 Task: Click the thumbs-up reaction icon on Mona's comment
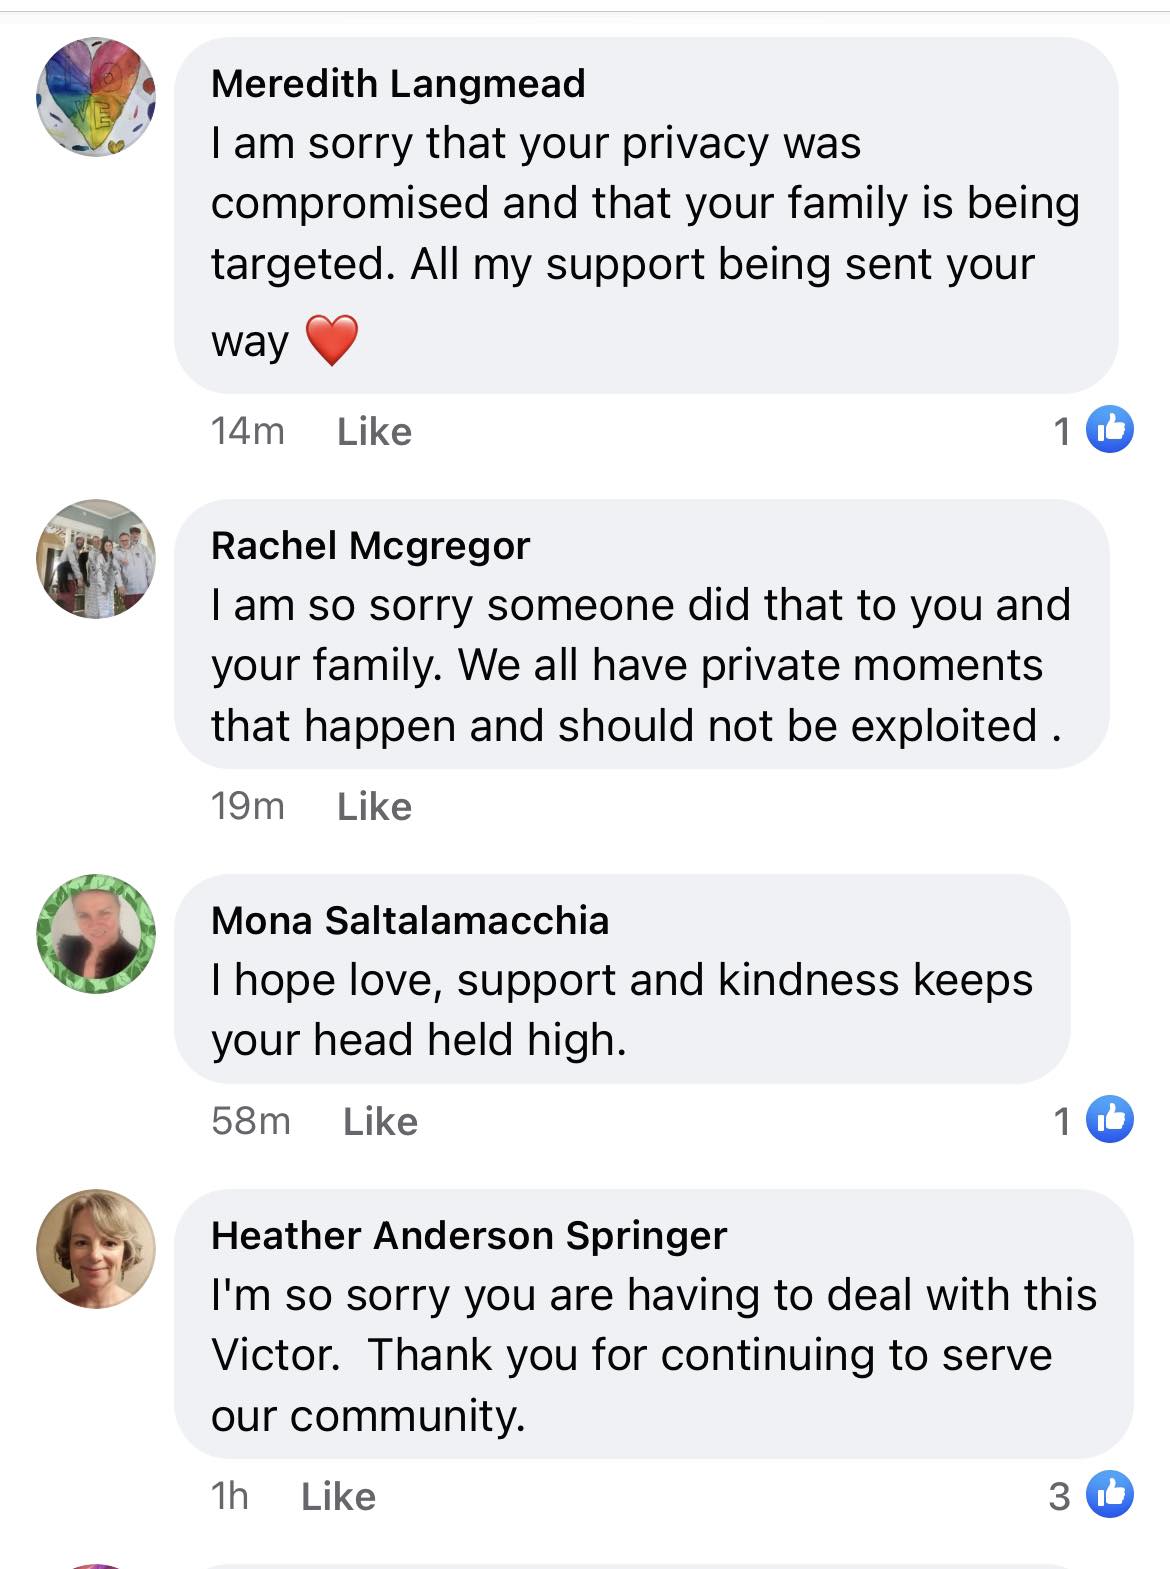pos(1109,1119)
